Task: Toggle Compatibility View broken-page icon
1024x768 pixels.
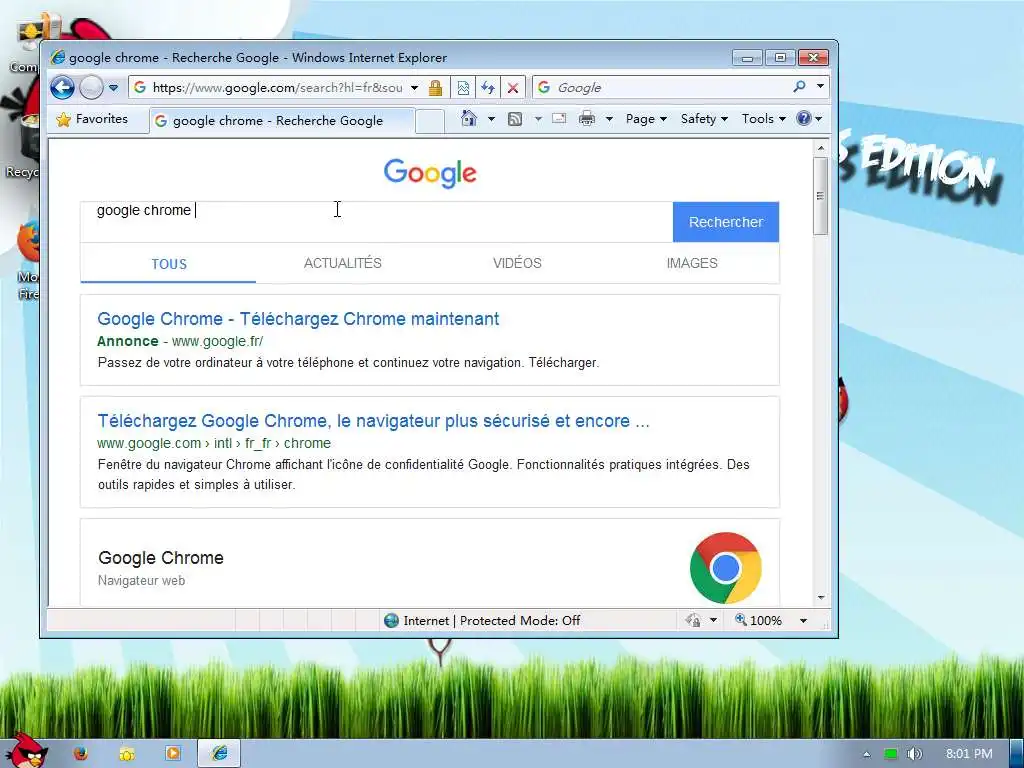Action: (x=463, y=88)
